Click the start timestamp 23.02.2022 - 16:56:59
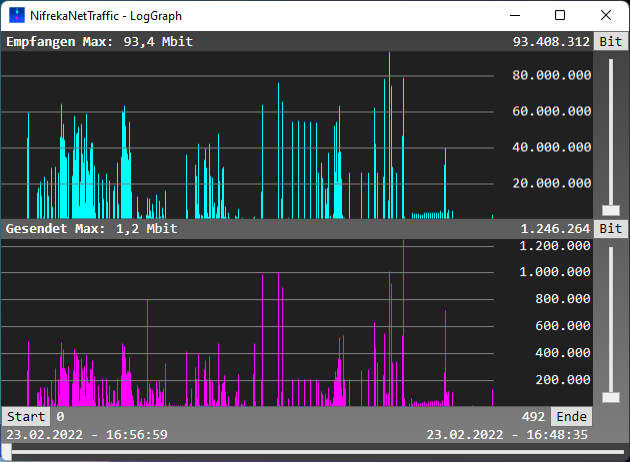This screenshot has height=462, width=630. click(x=87, y=435)
